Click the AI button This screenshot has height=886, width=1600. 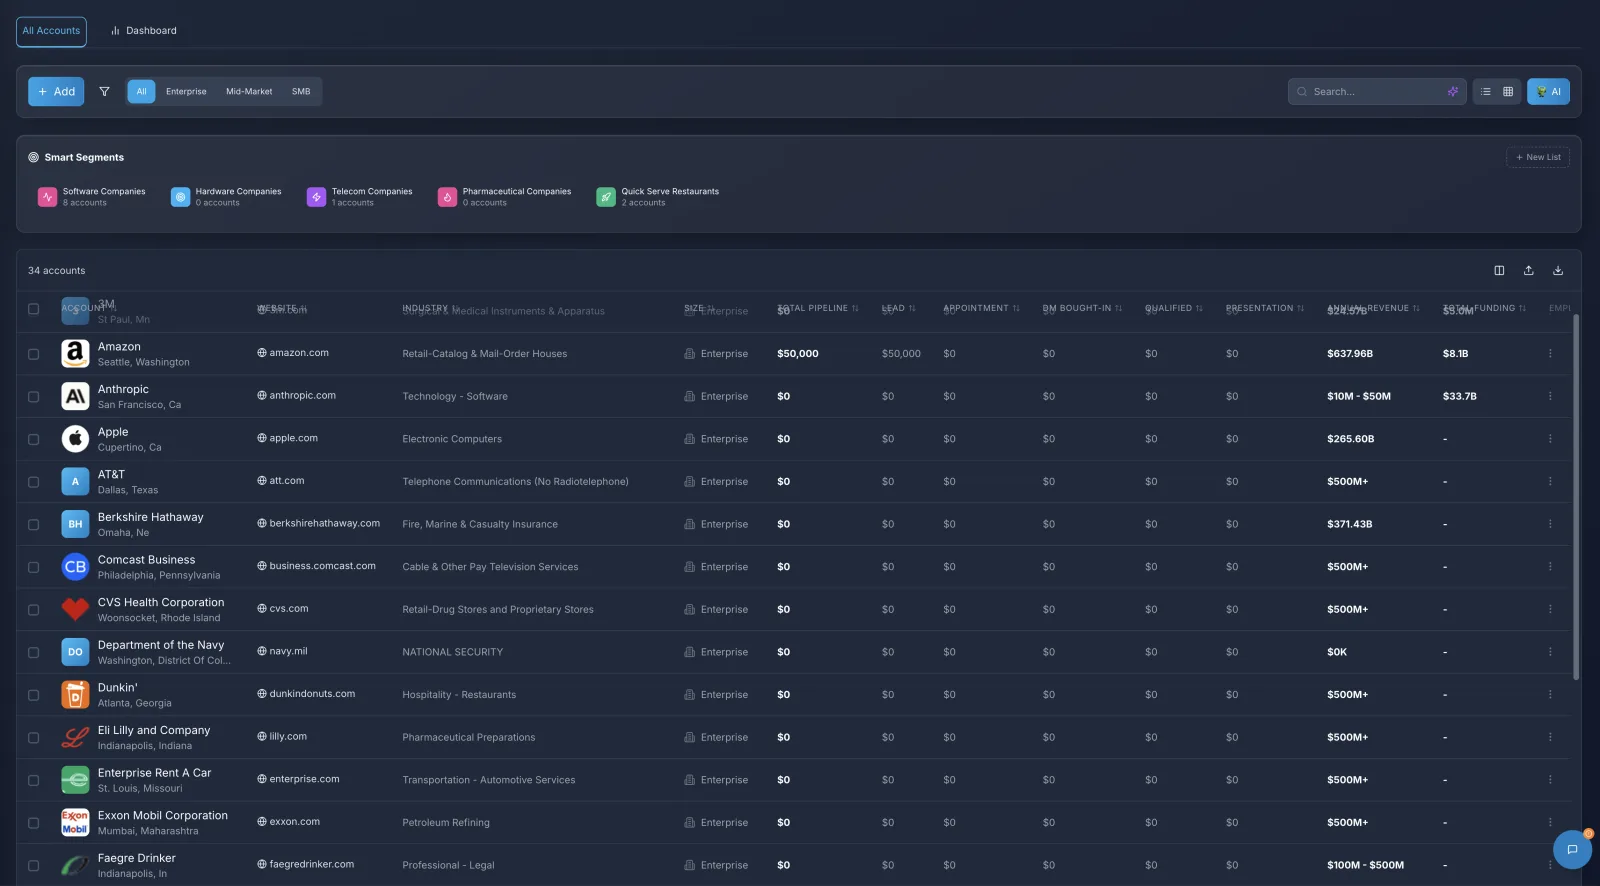[x=1548, y=91]
